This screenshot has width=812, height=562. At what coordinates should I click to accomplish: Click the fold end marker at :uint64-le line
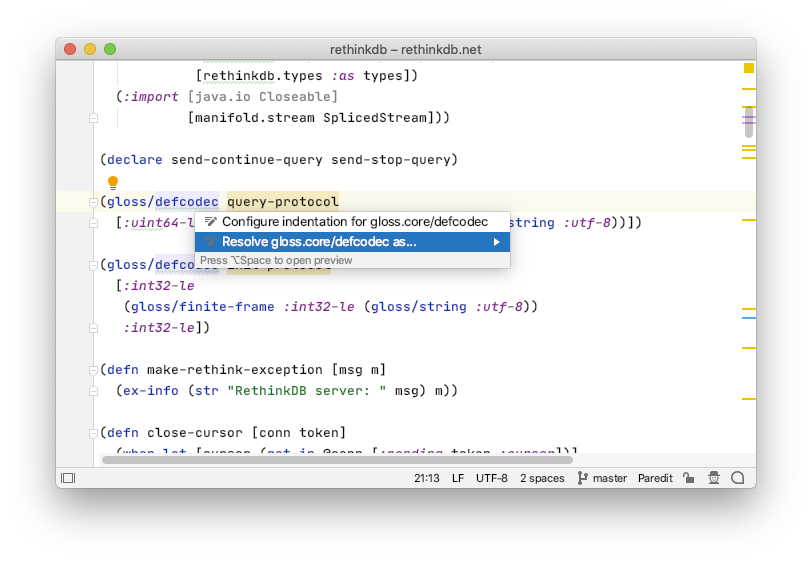point(93,223)
